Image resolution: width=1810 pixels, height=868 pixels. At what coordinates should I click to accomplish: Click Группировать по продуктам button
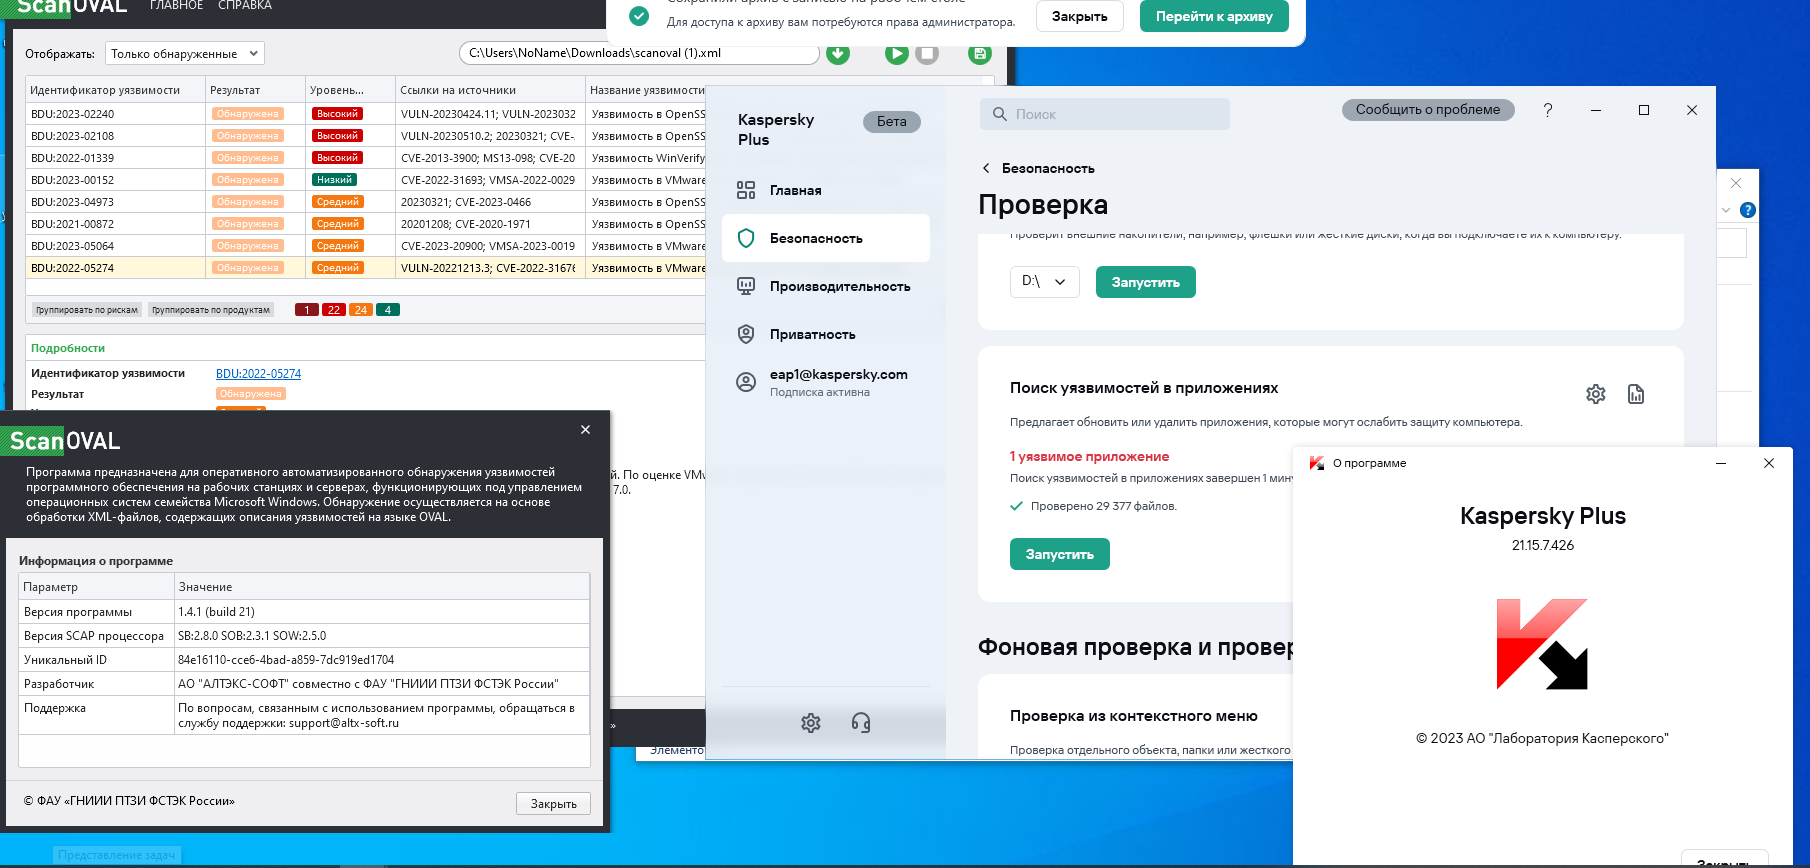pos(211,310)
